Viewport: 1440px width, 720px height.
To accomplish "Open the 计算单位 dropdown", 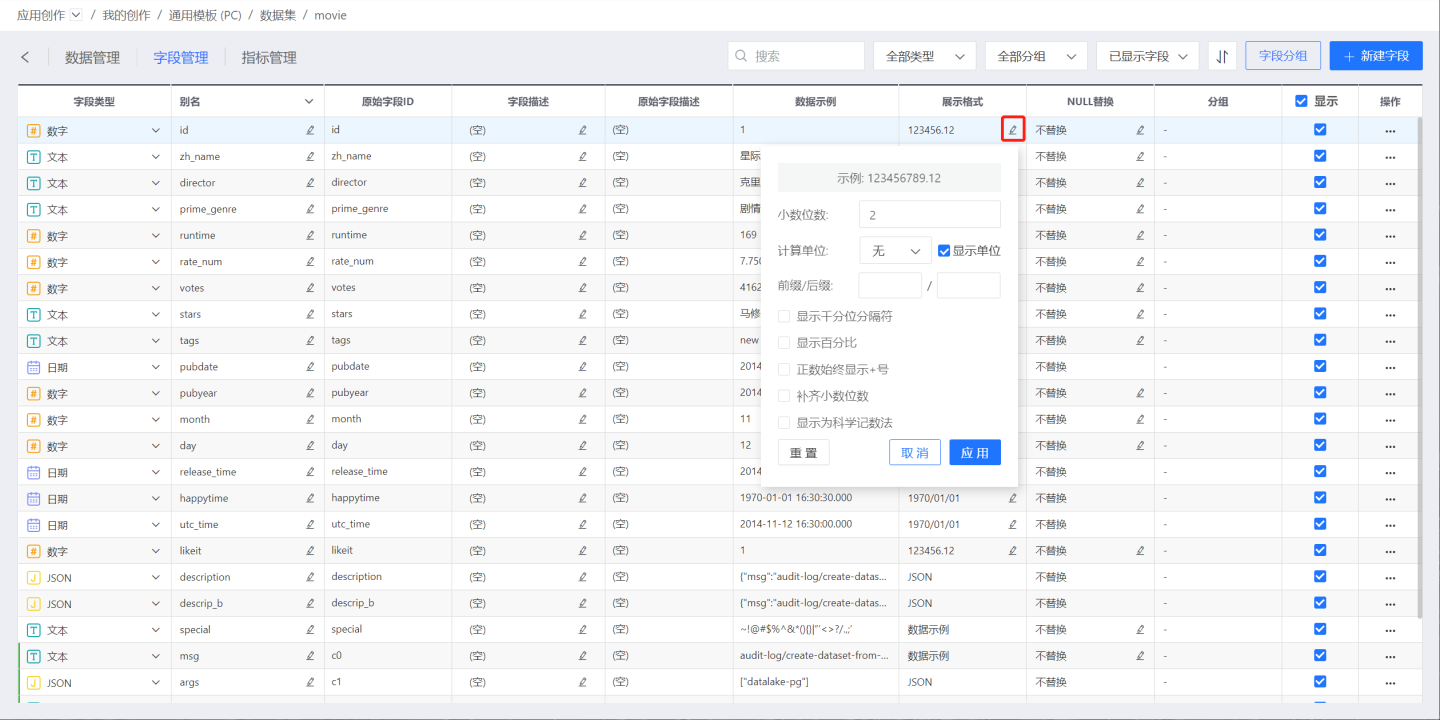I will click(895, 251).
